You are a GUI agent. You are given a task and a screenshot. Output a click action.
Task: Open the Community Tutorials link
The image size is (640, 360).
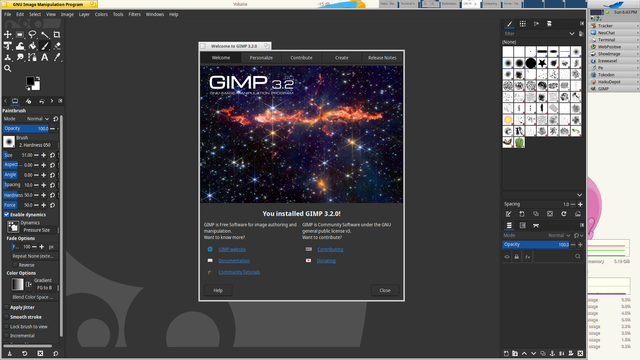click(239, 272)
